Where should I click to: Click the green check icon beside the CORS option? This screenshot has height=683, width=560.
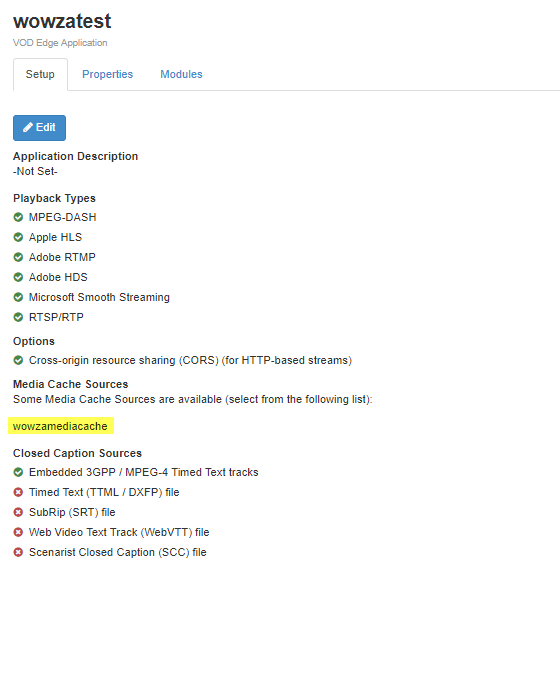18,360
